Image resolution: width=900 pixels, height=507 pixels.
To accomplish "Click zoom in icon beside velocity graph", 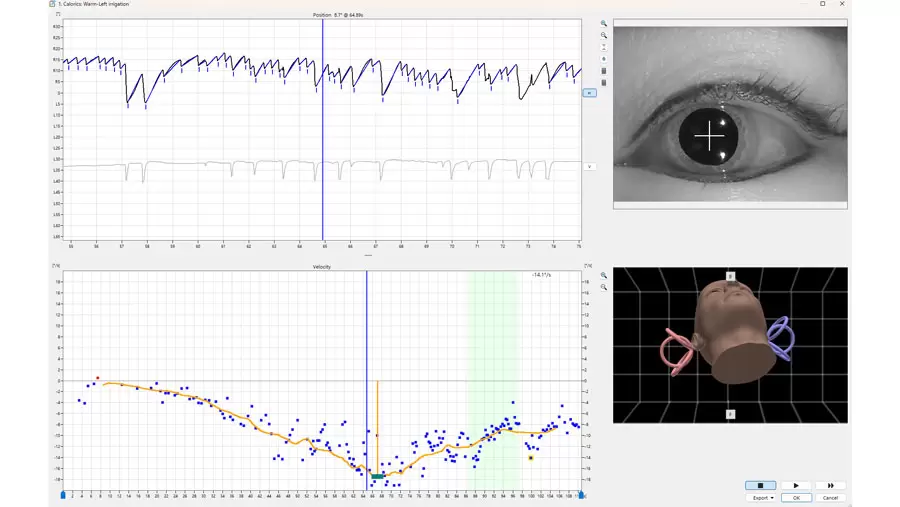I will [x=604, y=275].
